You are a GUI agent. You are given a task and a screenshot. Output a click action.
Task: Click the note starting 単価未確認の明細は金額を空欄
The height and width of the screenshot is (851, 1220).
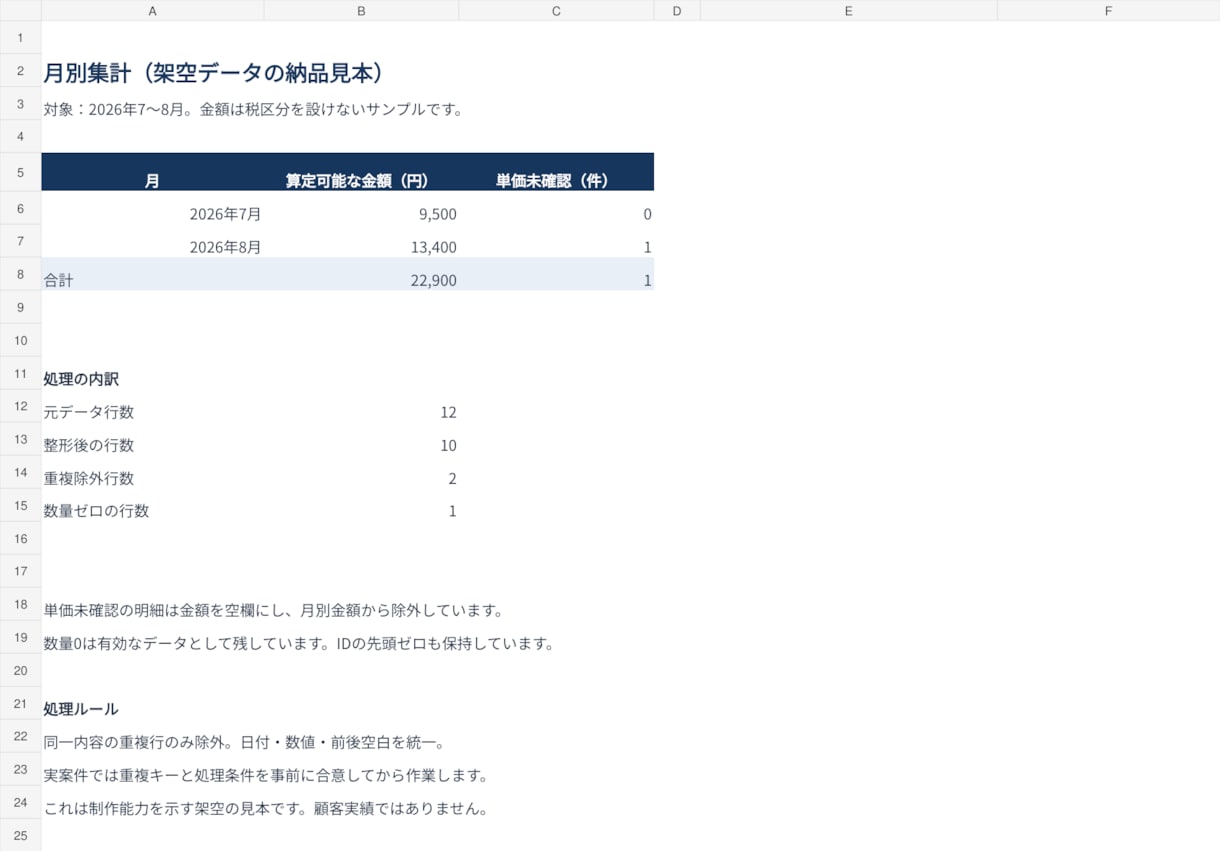click(273, 610)
